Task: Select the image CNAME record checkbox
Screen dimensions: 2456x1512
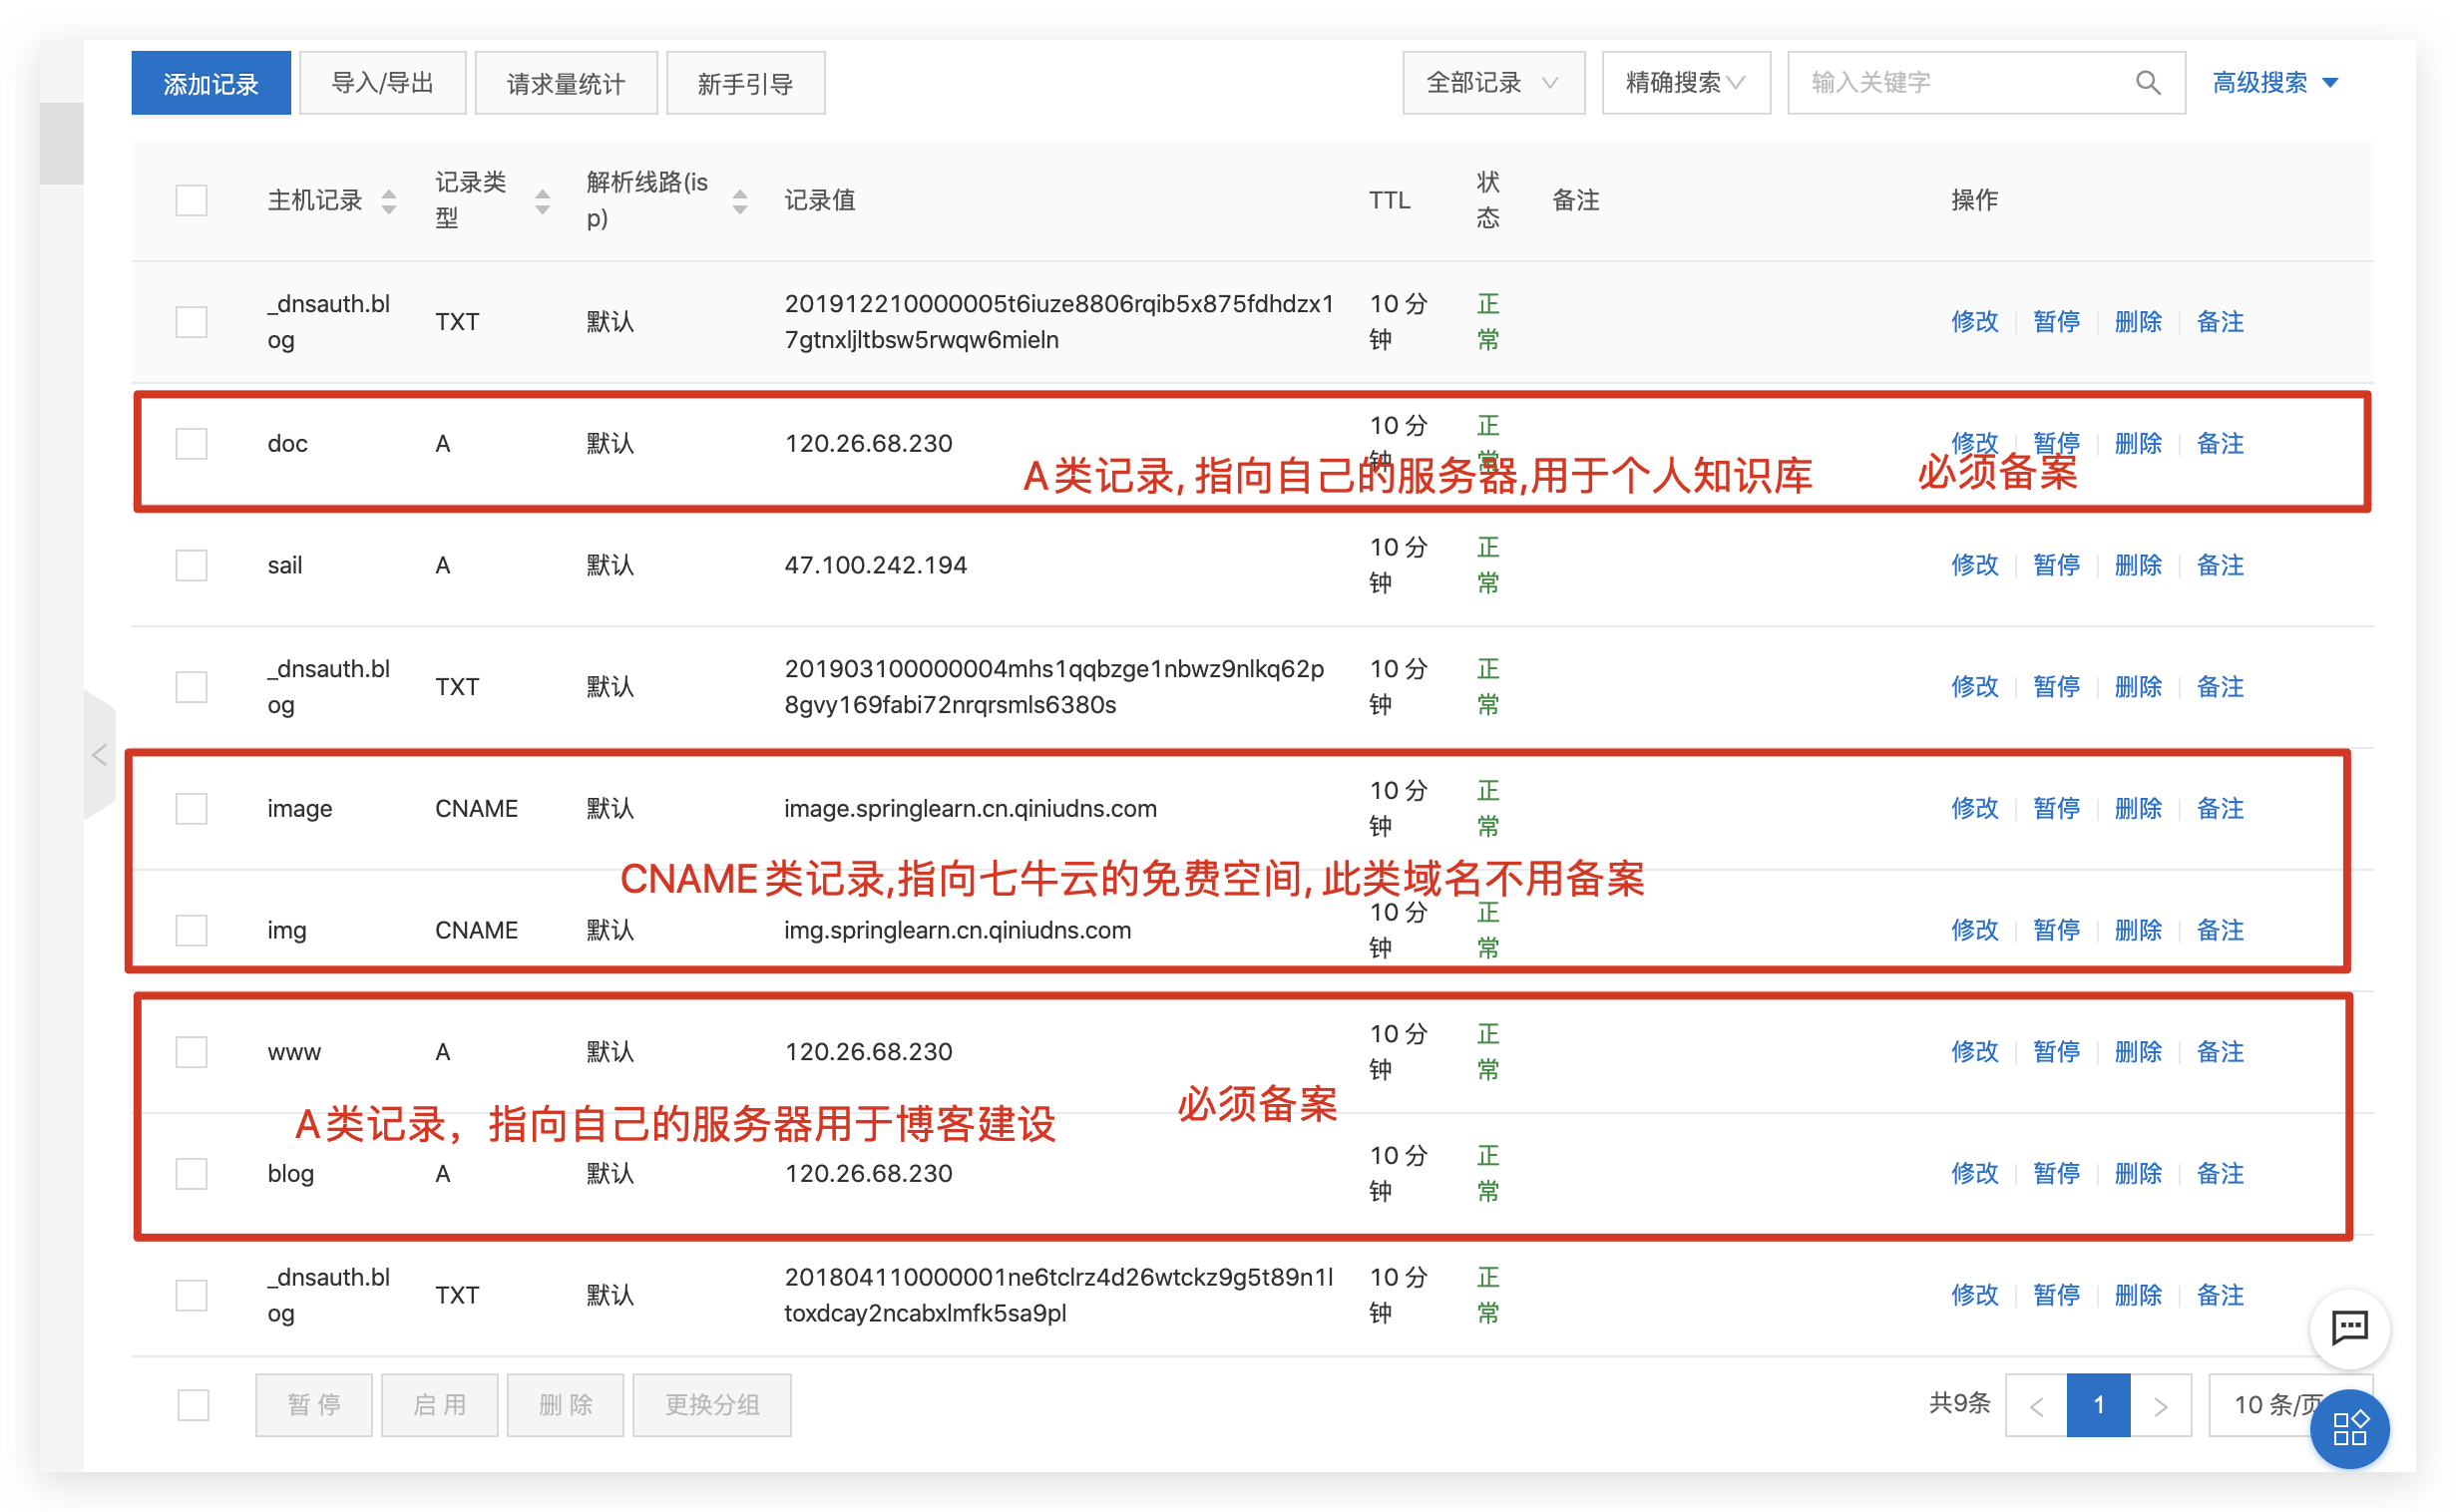Action: click(x=191, y=808)
